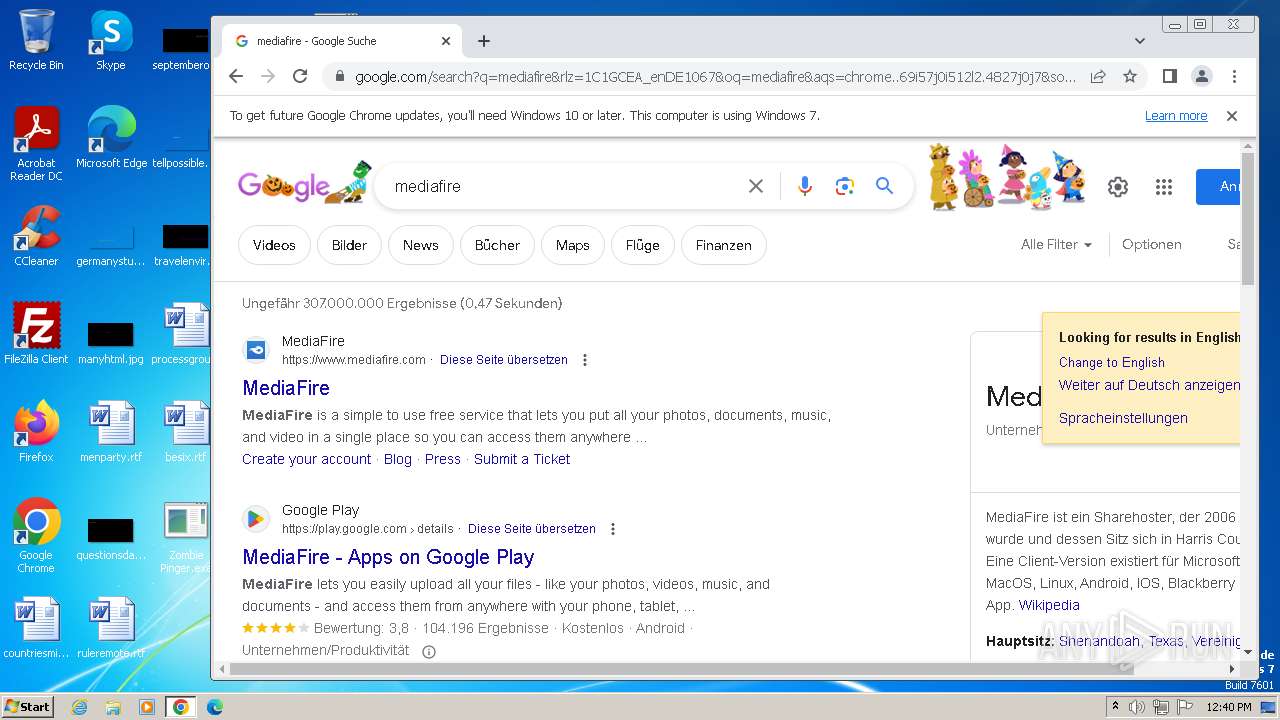Screen dimensions: 1280x720
Task: Expand the tab search chevron in Chrome
Action: click(1139, 41)
